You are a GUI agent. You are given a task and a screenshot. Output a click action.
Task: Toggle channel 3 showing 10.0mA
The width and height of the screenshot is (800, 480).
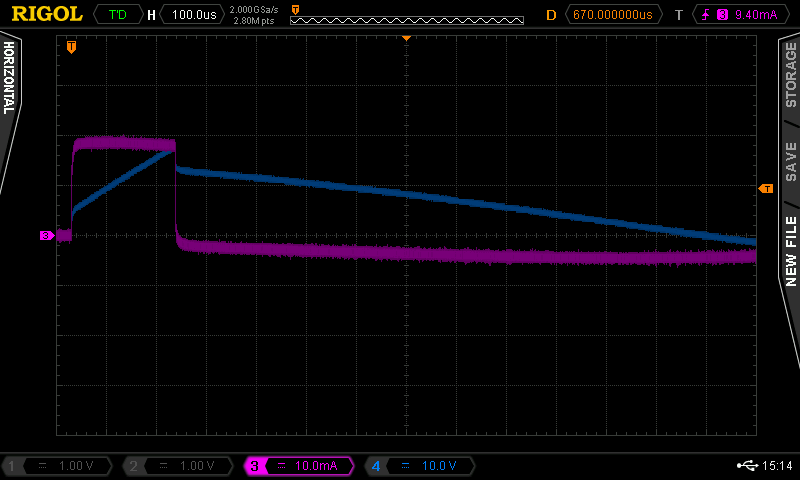coord(300,466)
